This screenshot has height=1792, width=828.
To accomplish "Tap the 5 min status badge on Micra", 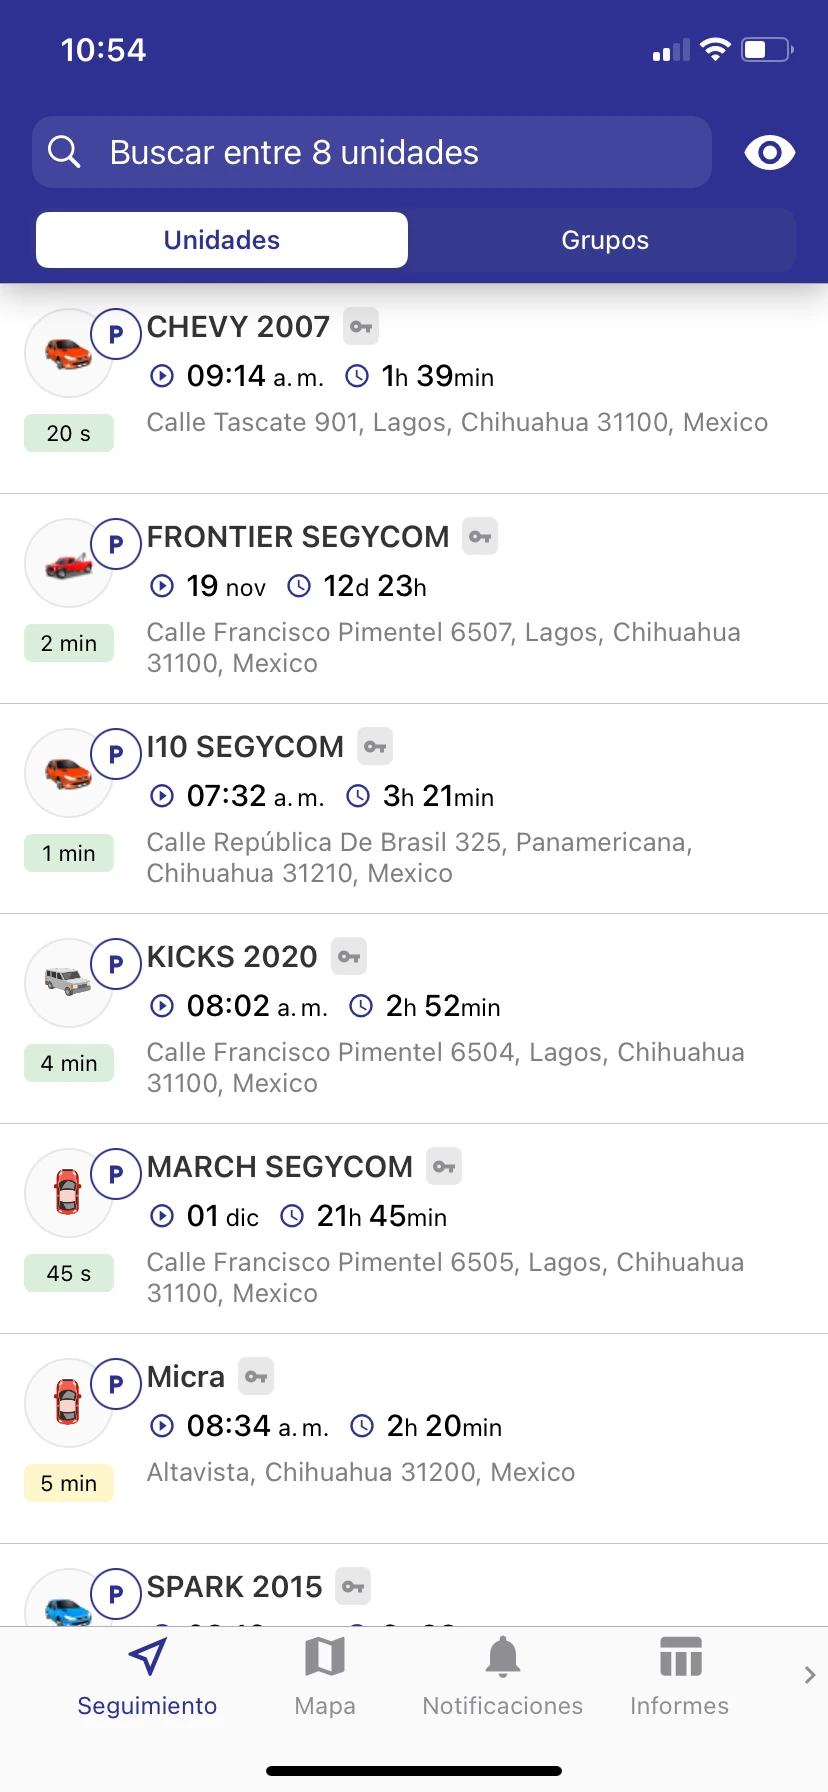I will pyautogui.click(x=69, y=1483).
